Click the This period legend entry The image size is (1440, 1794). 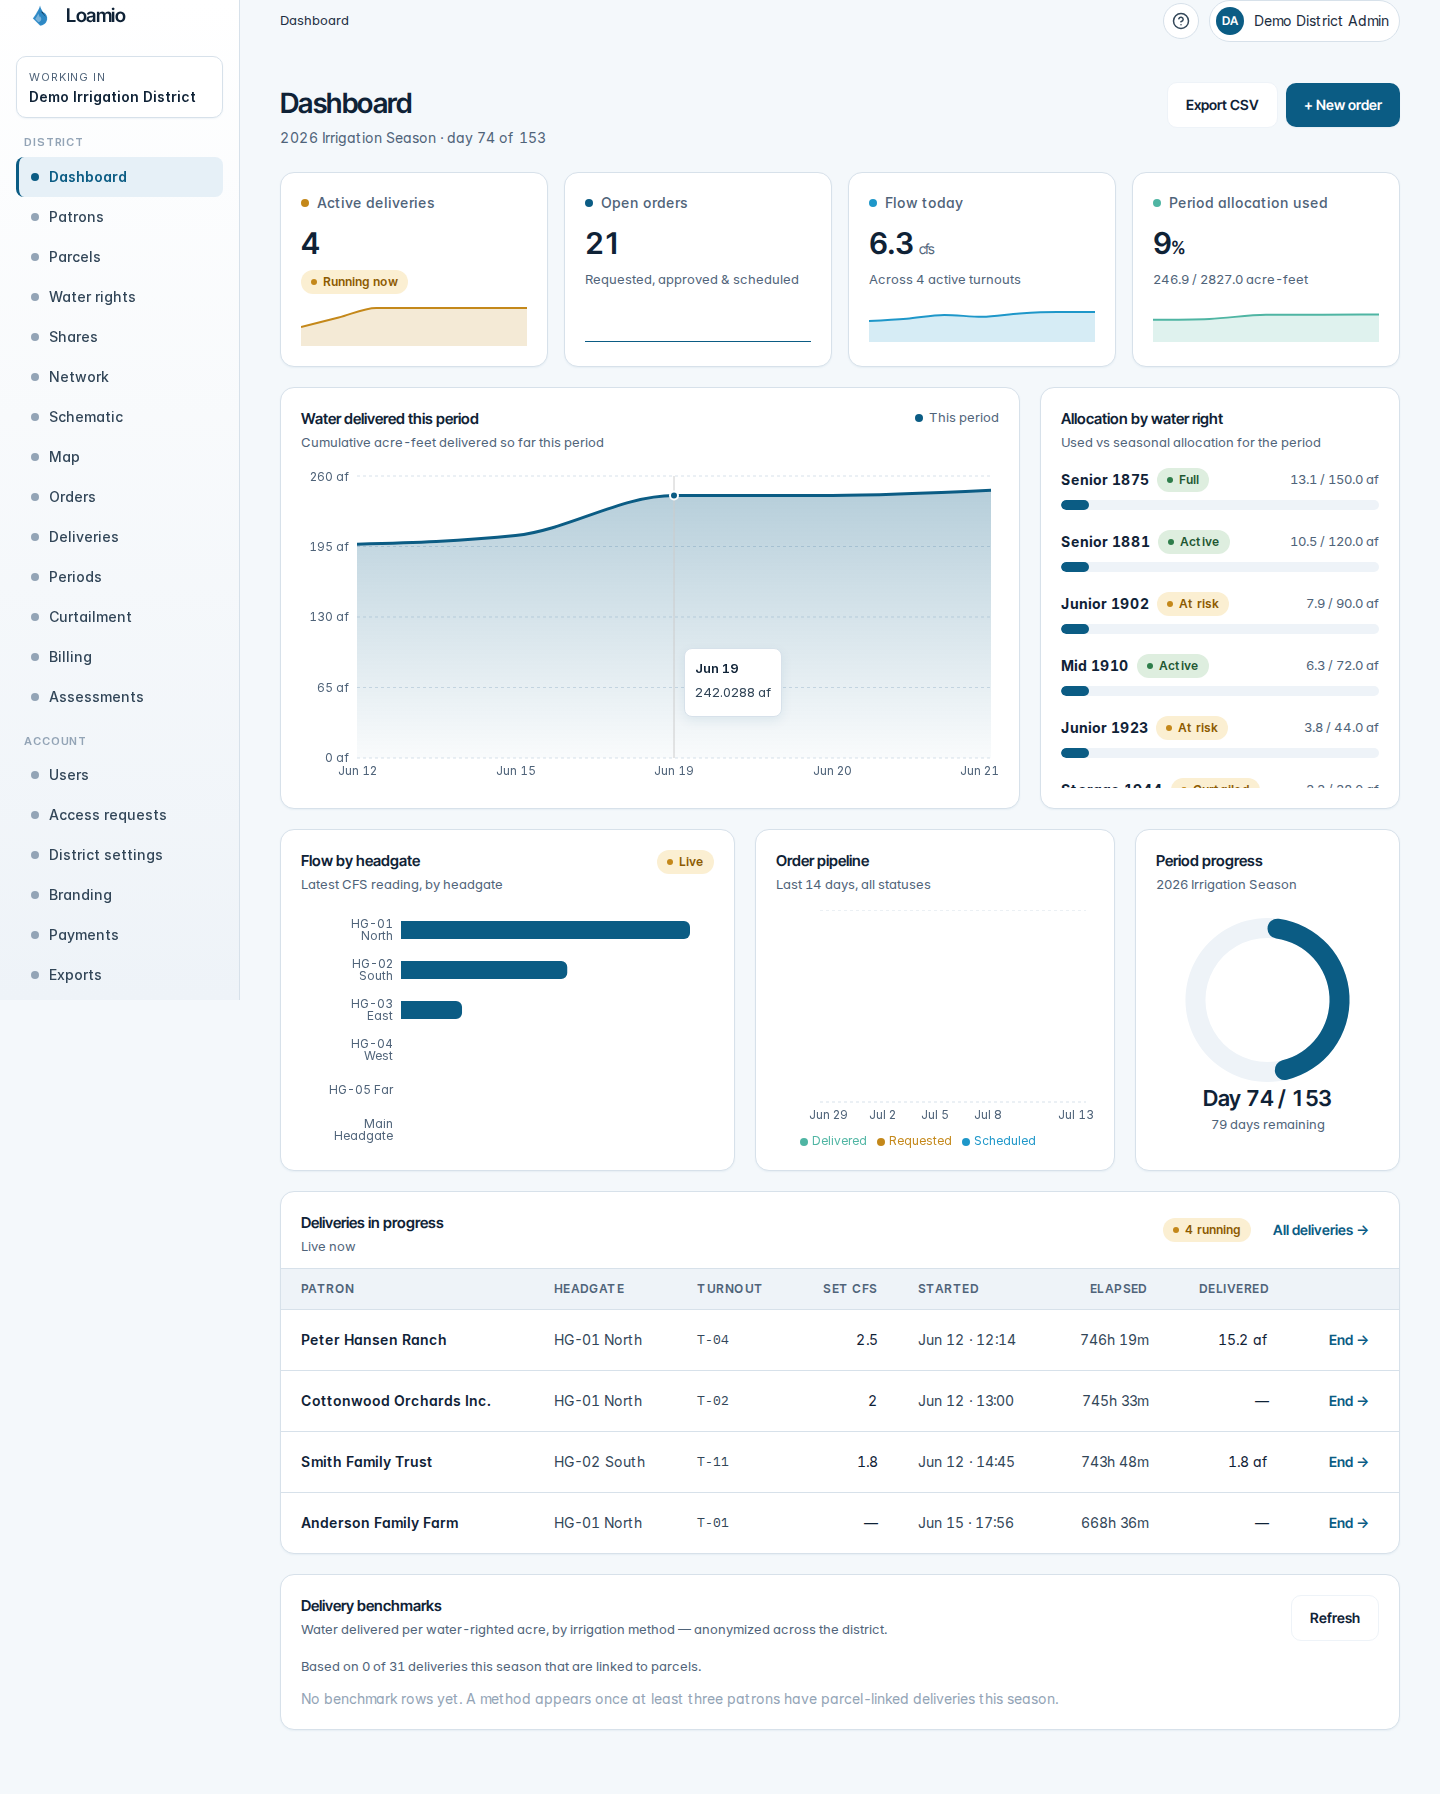point(957,418)
